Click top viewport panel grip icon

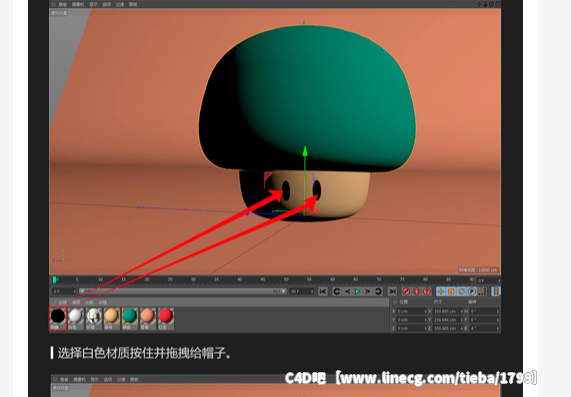click(x=54, y=4)
